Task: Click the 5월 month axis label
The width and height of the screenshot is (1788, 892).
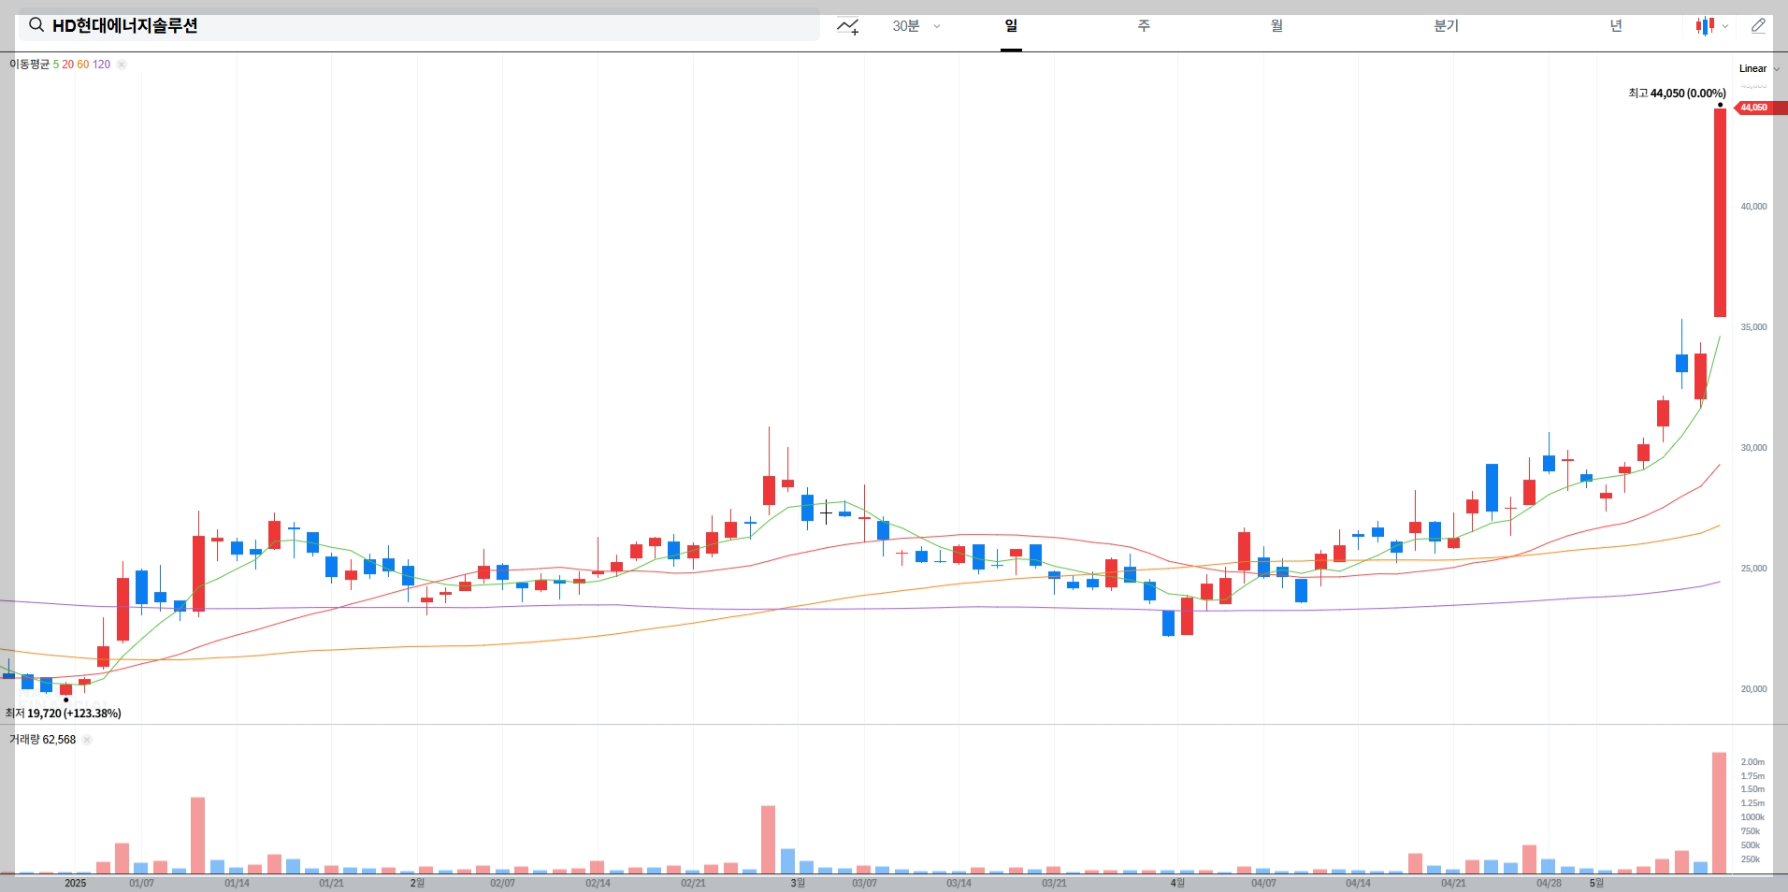Action: pos(1596,883)
